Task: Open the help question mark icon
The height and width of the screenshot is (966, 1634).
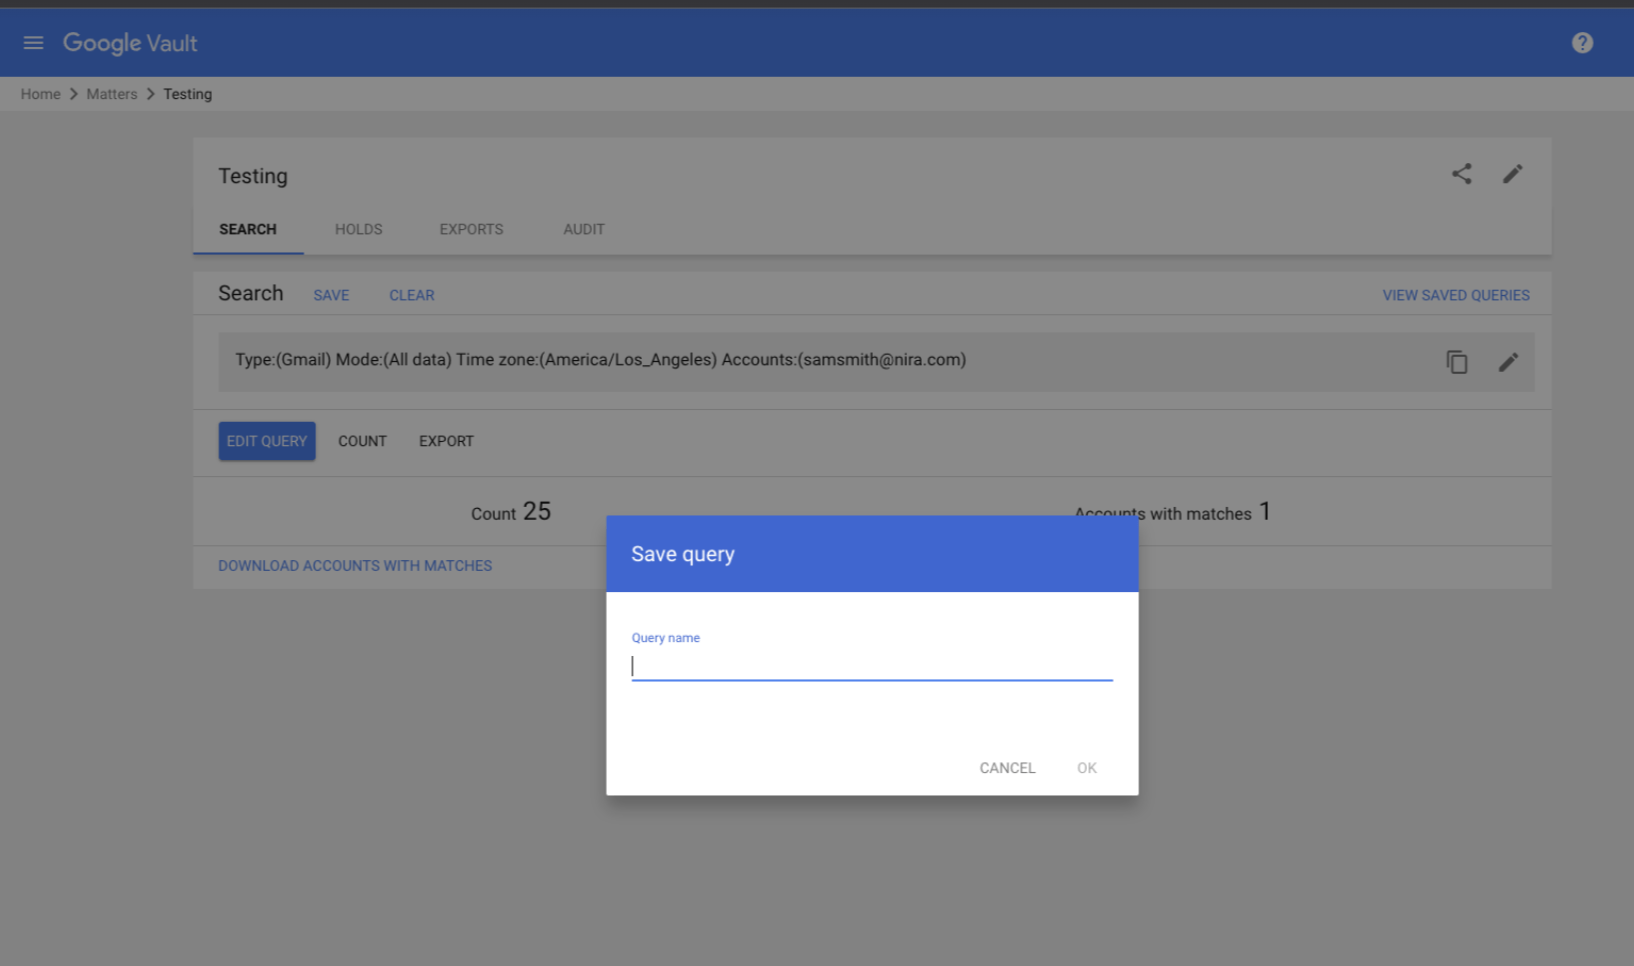Action: [x=1582, y=43]
